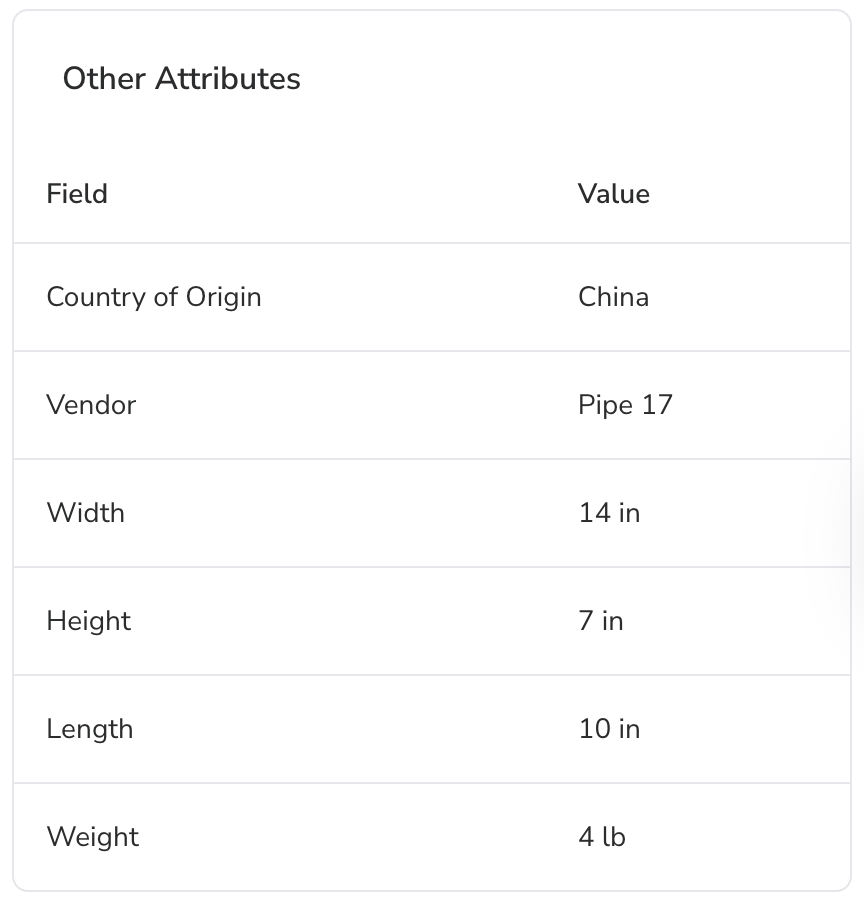The height and width of the screenshot is (900, 864).
Task: Select the Weight field label
Action: 93,837
